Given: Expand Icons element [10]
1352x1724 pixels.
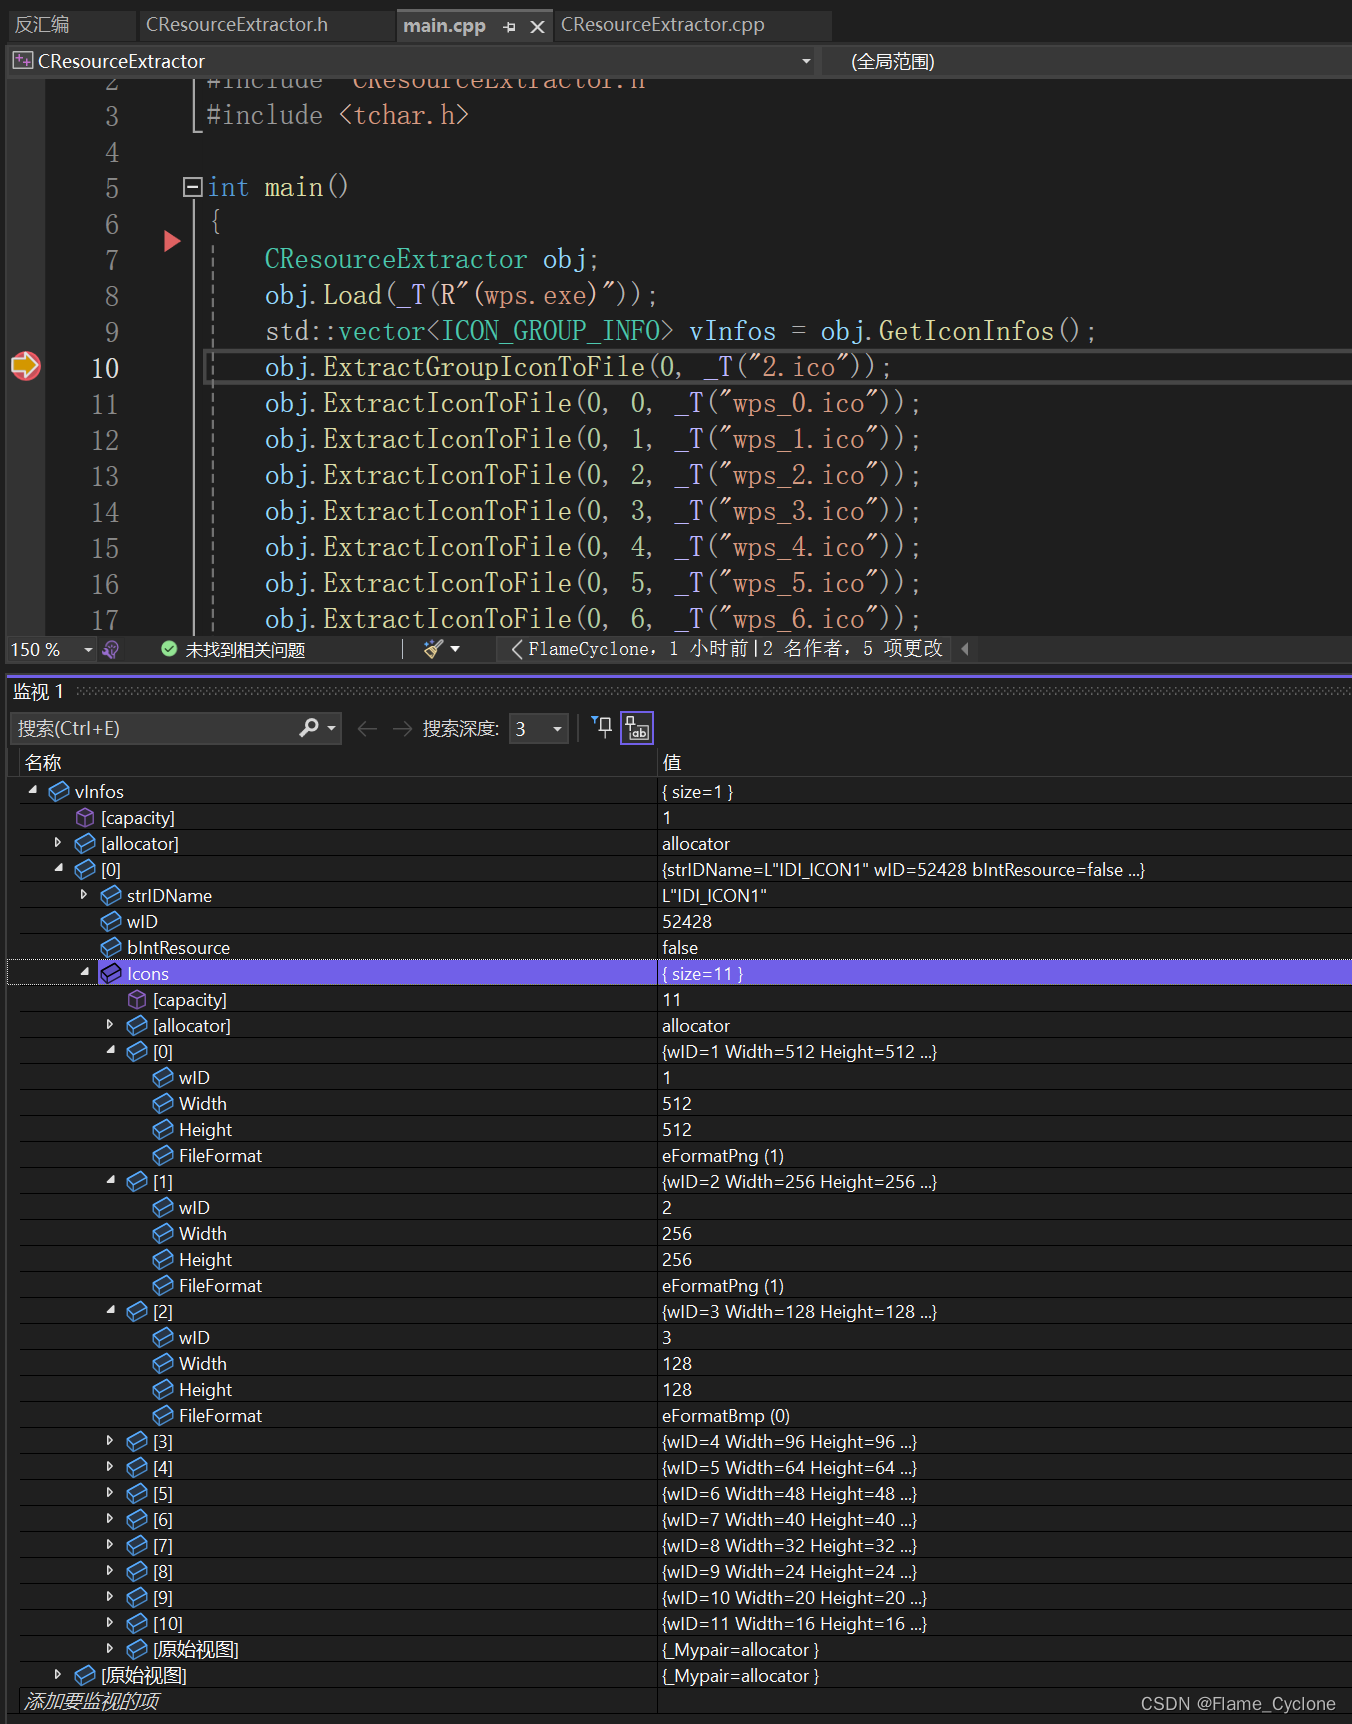Looking at the screenshot, I should [x=110, y=1623].
